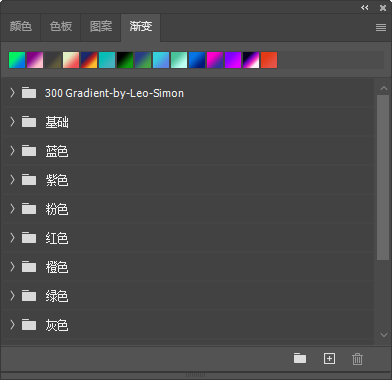Expand the 绿色 group chevron

click(x=12, y=296)
